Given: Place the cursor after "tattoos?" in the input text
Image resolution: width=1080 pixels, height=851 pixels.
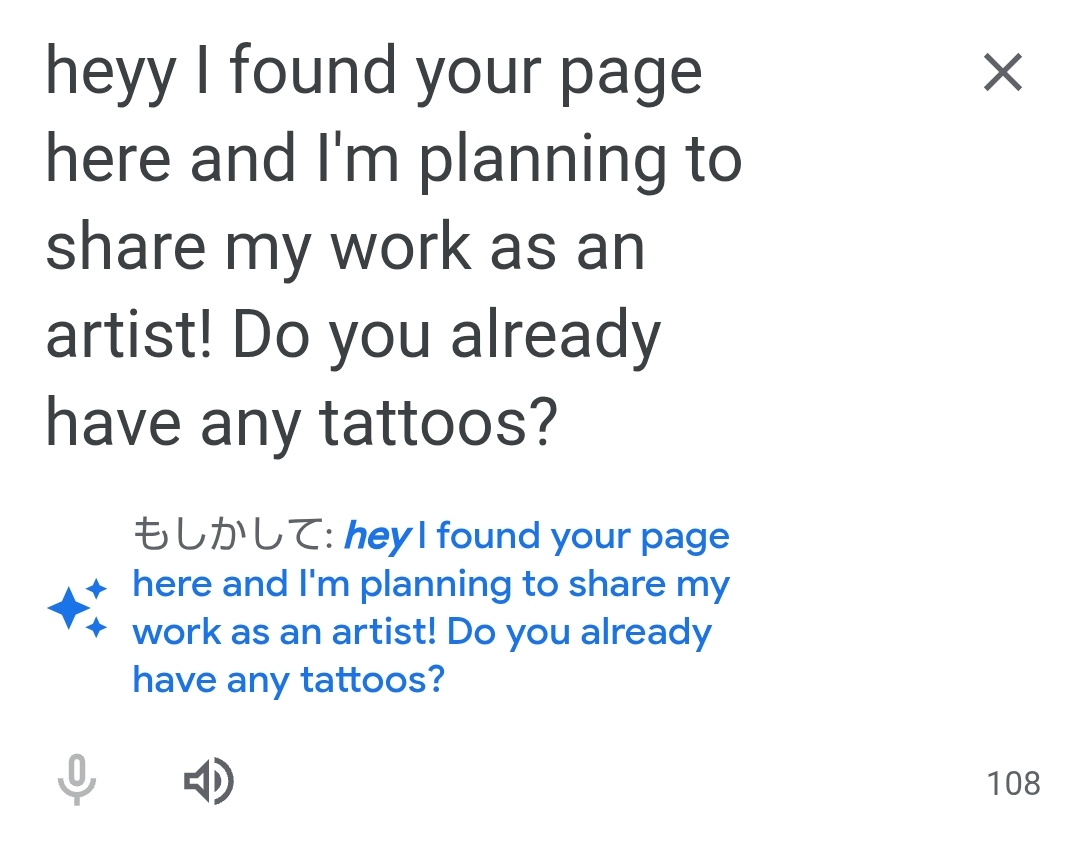Looking at the screenshot, I should click(556, 425).
